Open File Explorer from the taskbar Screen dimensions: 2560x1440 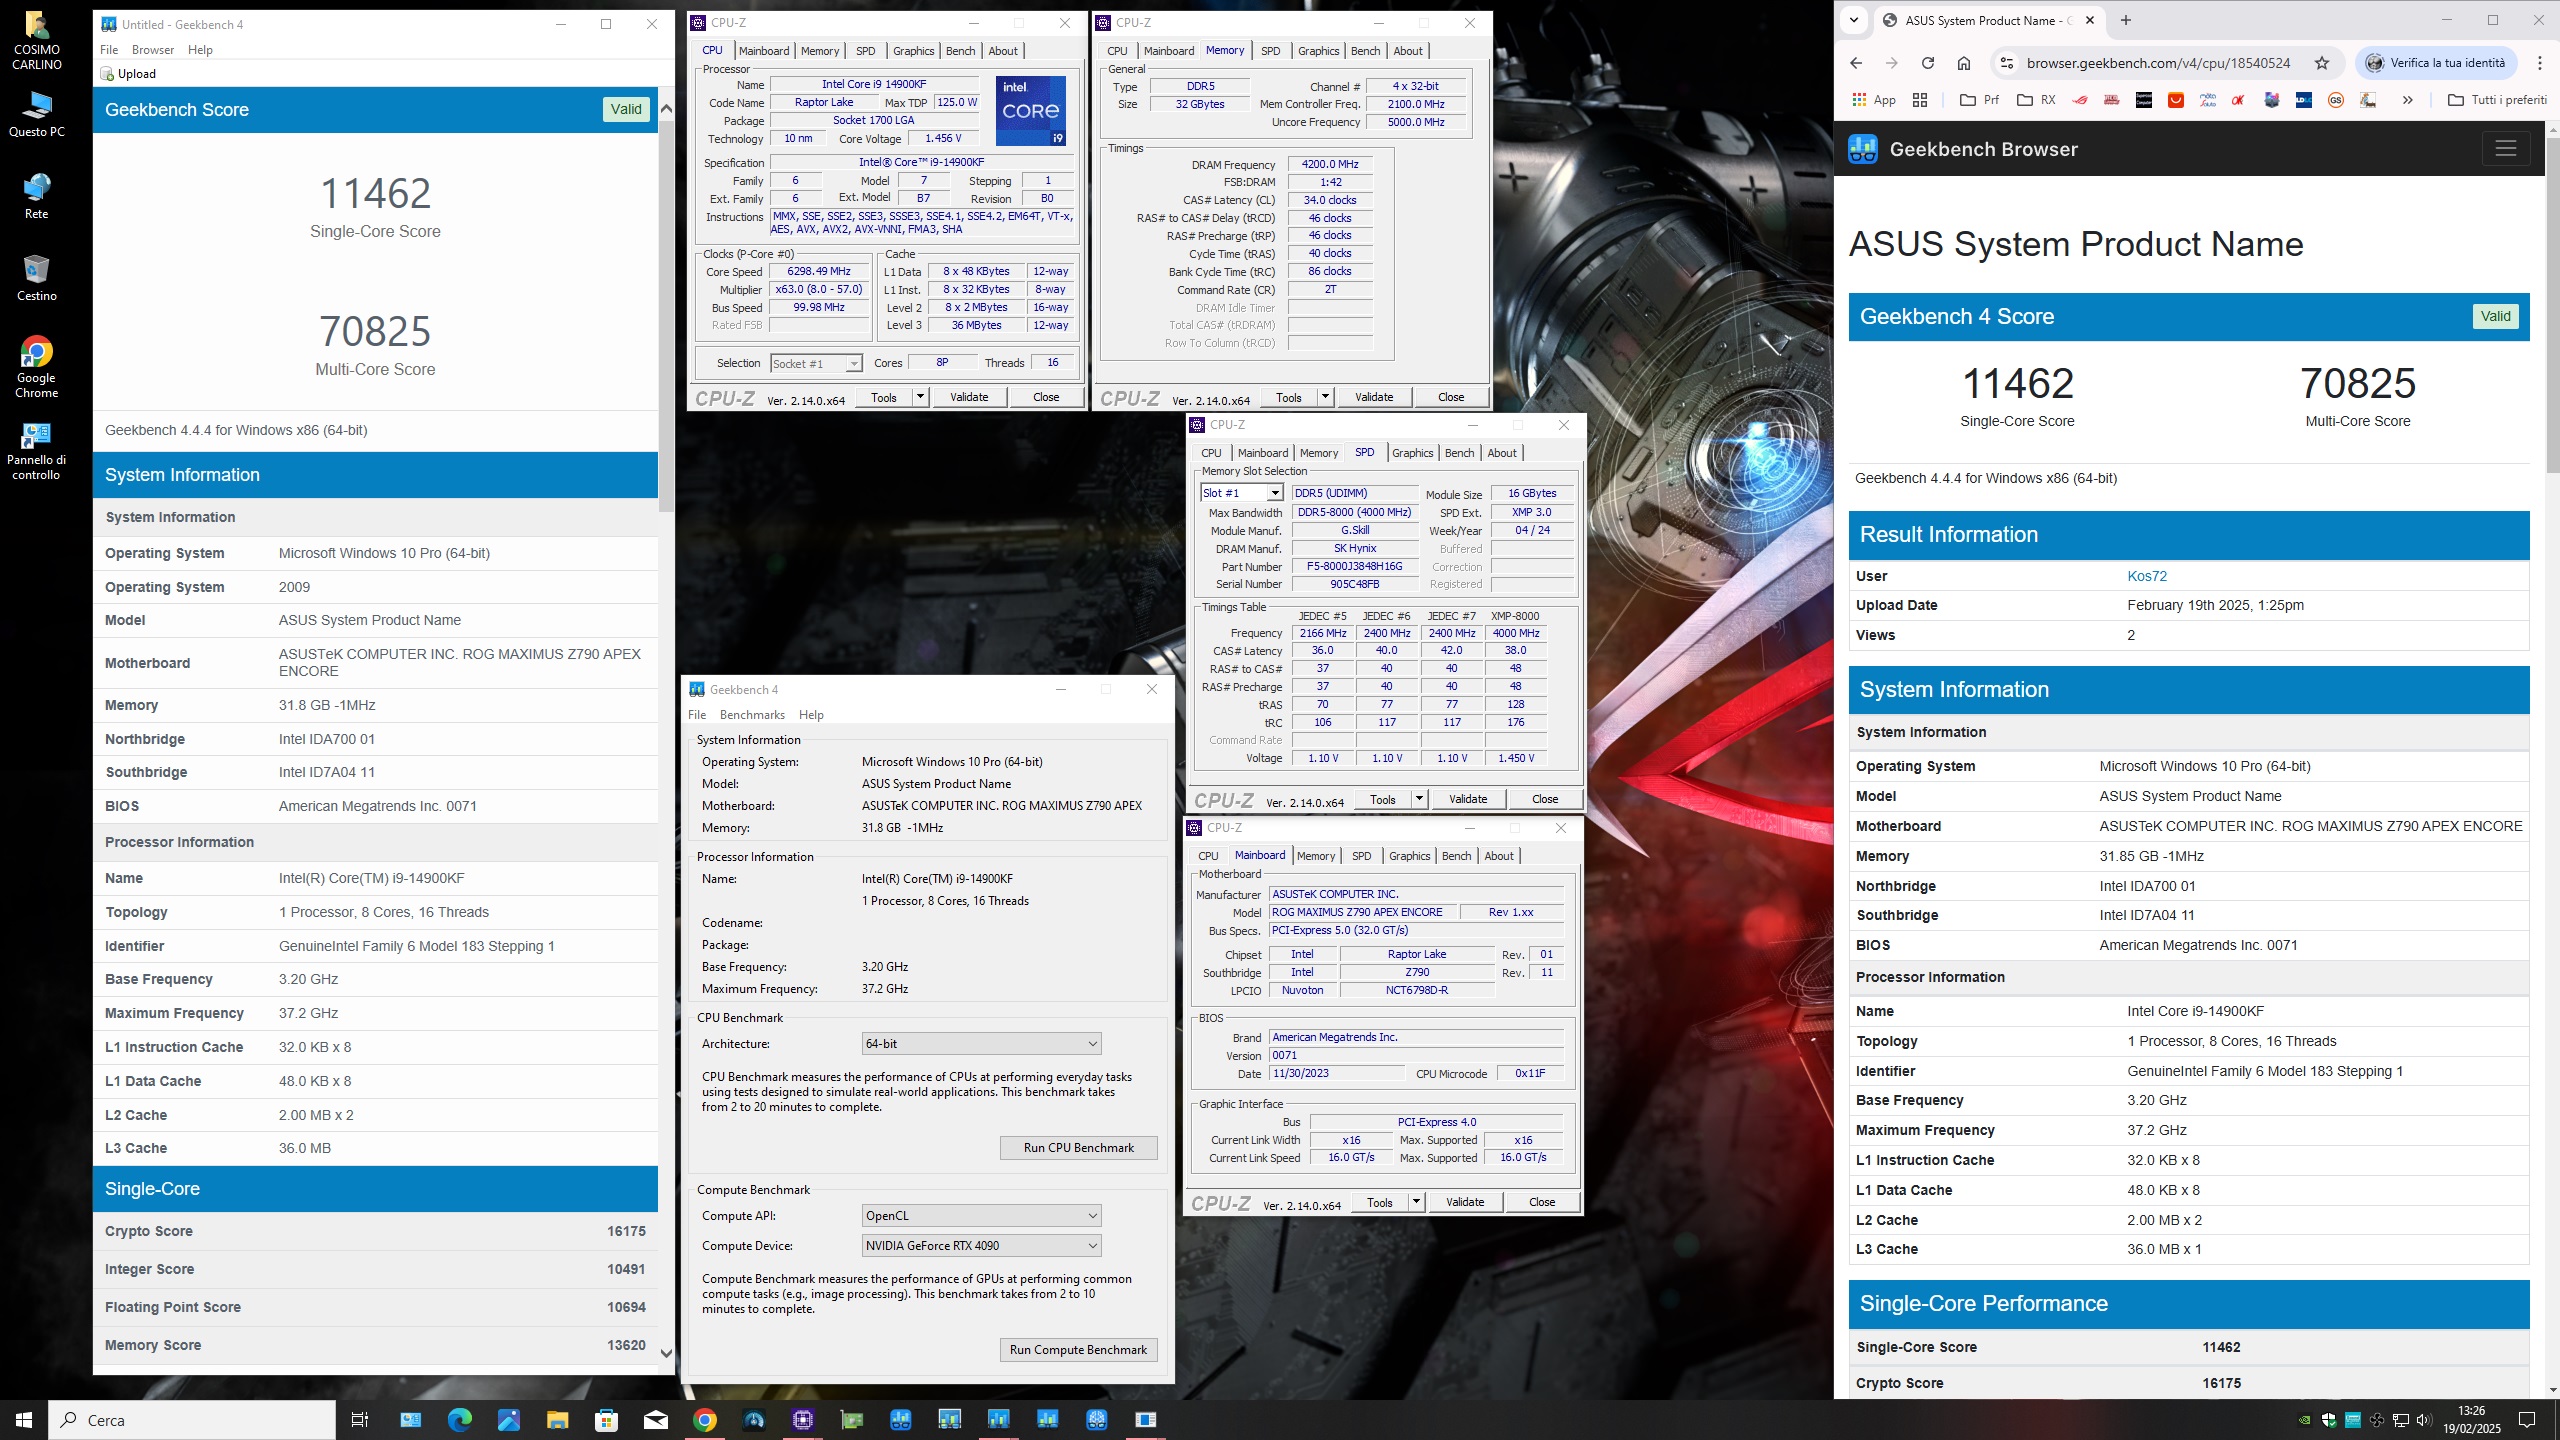point(557,1420)
